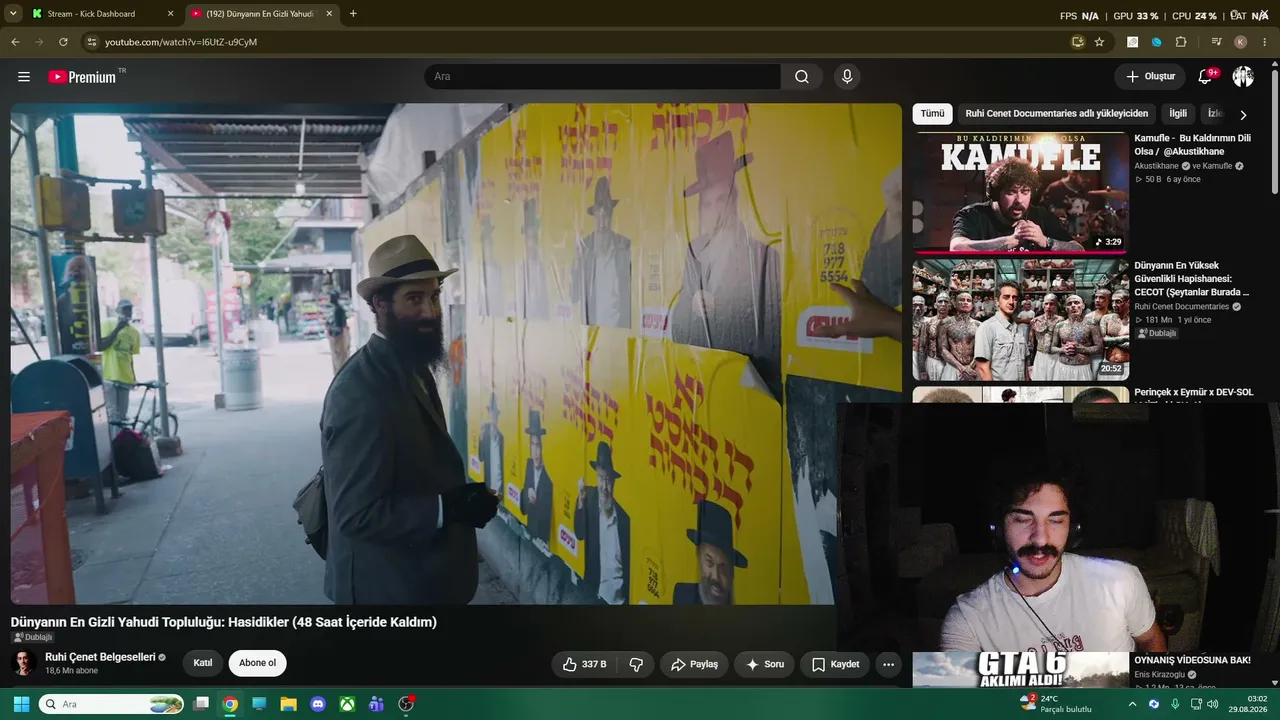The image size is (1280, 720).
Task: Open more actions (three dots) under video
Action: (888, 664)
